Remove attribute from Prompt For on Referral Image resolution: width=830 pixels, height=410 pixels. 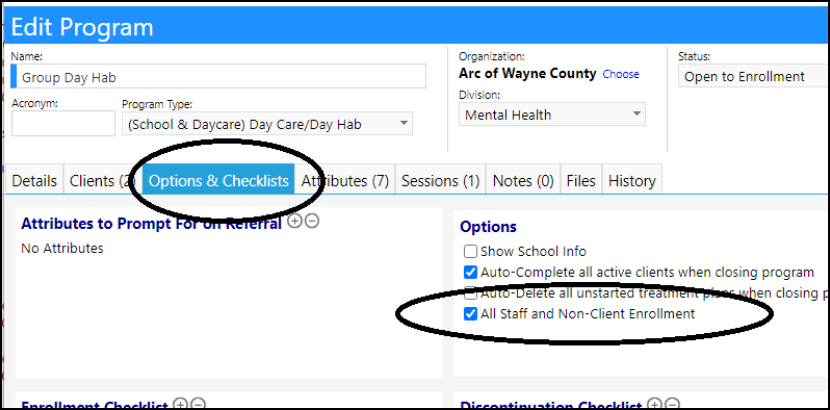tap(312, 221)
